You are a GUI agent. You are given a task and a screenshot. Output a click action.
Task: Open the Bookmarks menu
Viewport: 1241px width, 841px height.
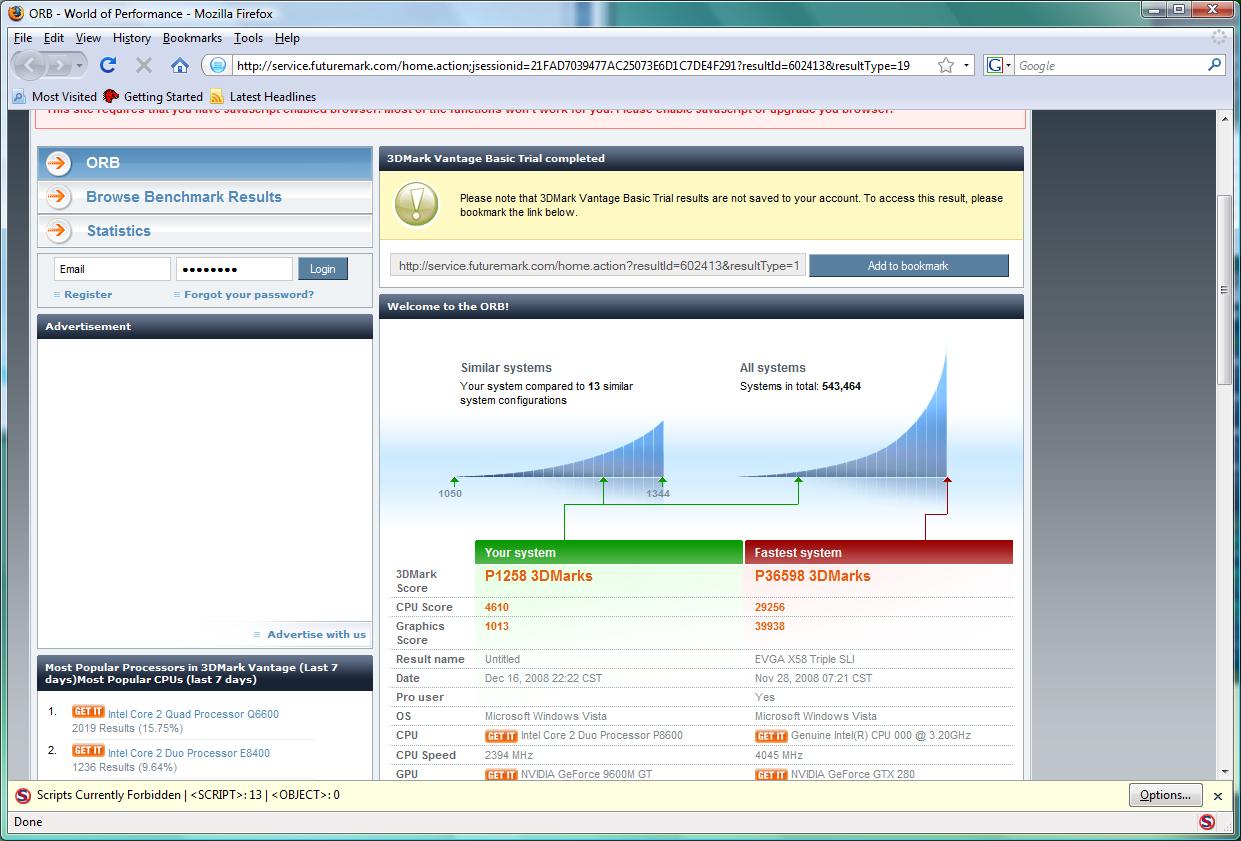tap(192, 38)
